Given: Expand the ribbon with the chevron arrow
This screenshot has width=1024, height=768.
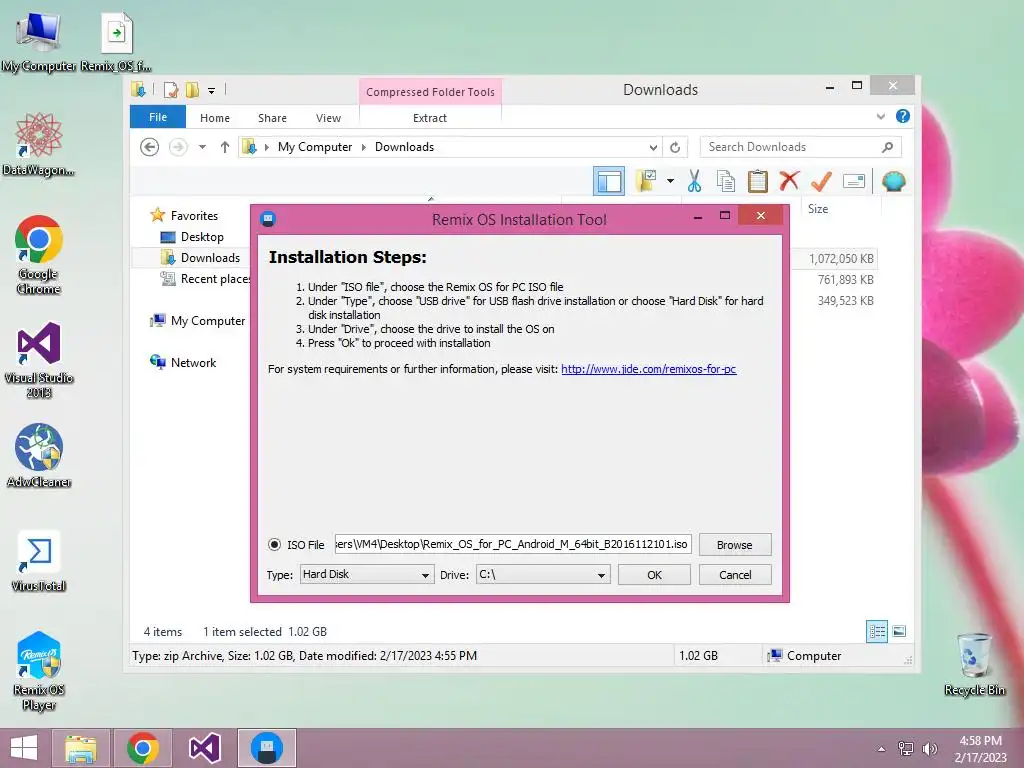Looking at the screenshot, I should point(880,116).
